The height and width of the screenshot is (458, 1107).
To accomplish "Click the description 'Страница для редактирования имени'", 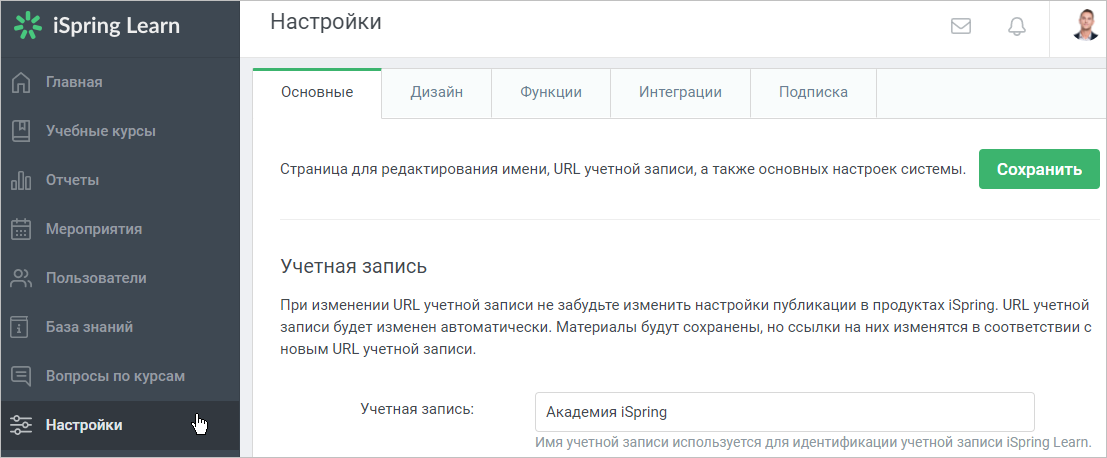I will [623, 170].
